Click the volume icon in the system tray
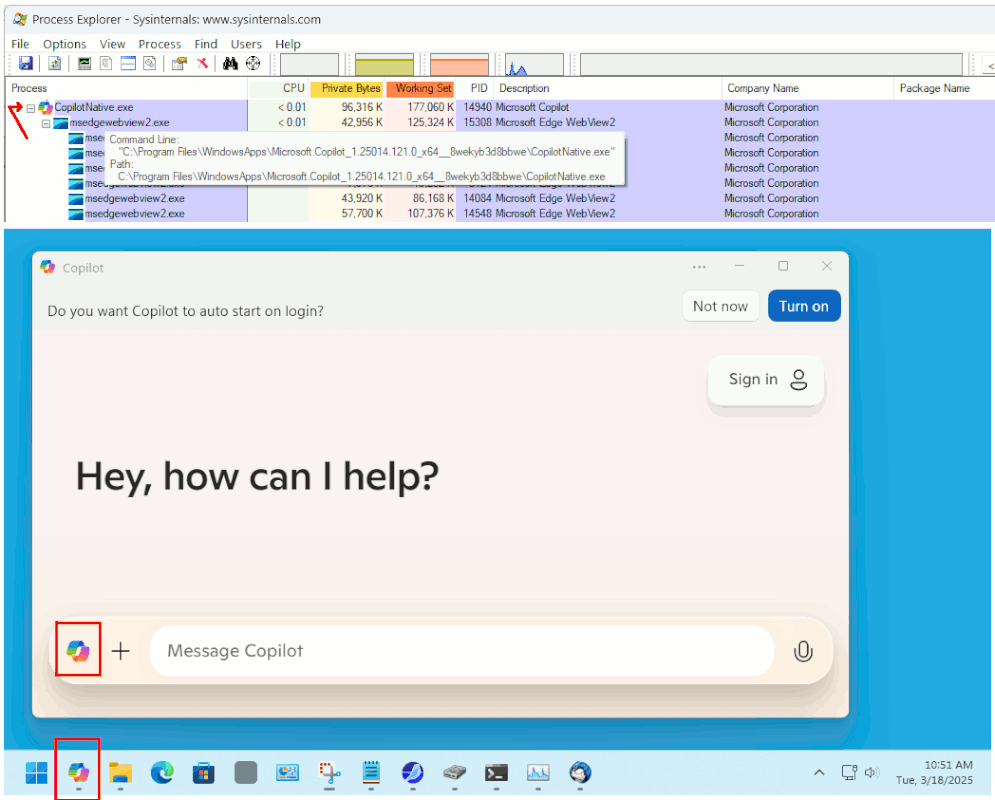Image resolution: width=995 pixels, height=800 pixels. 871,772
